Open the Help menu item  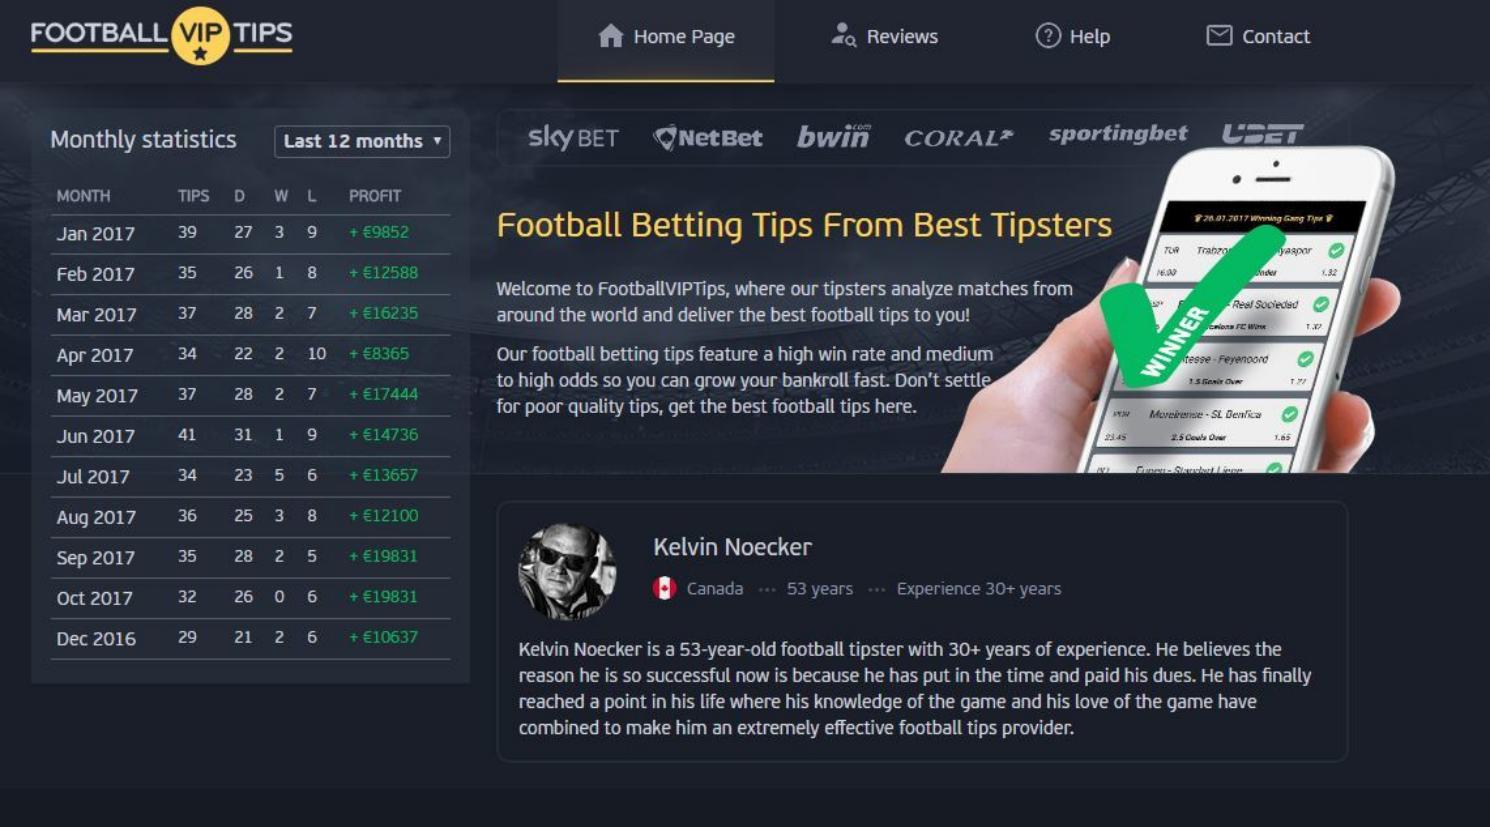pyautogui.click(x=1072, y=37)
